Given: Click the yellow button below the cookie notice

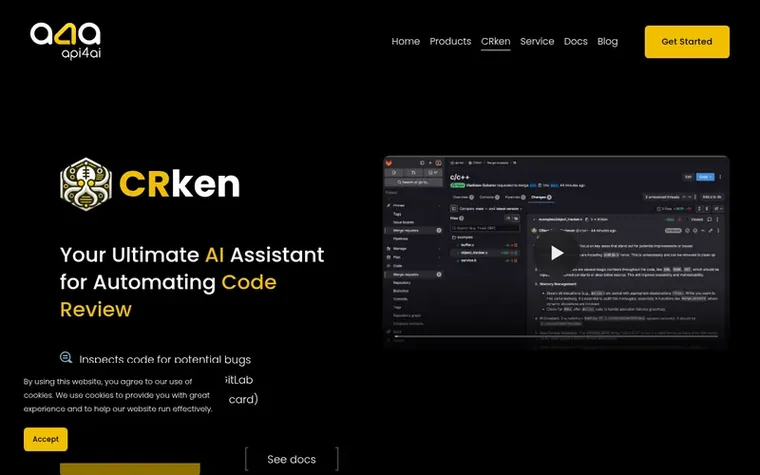Looking at the screenshot, I should tap(130, 469).
